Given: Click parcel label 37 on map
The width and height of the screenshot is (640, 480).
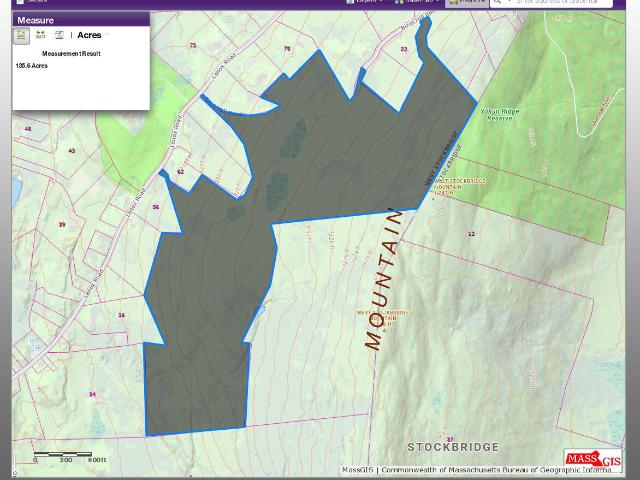Looking at the screenshot, I should tap(450, 439).
